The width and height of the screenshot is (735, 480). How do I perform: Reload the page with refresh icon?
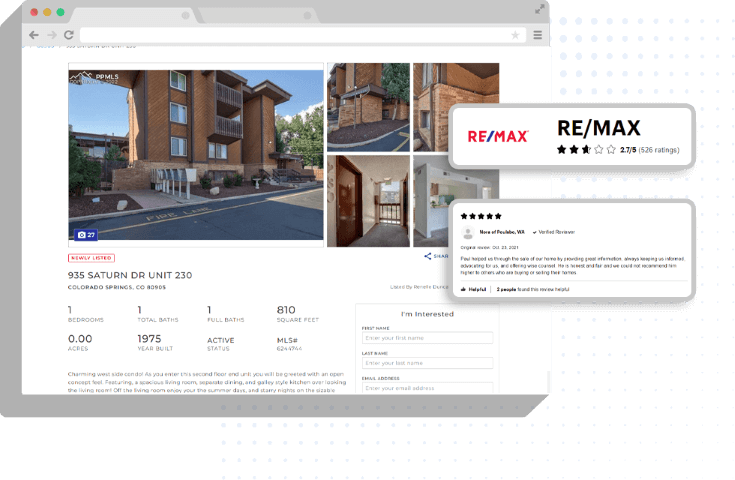[69, 35]
